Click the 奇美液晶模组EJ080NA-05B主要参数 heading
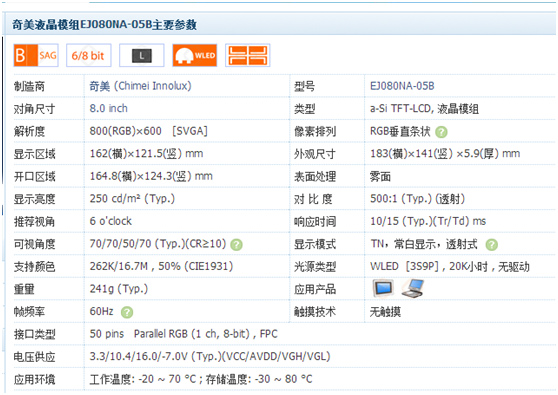The height and width of the screenshot is (395, 558). pos(104,25)
